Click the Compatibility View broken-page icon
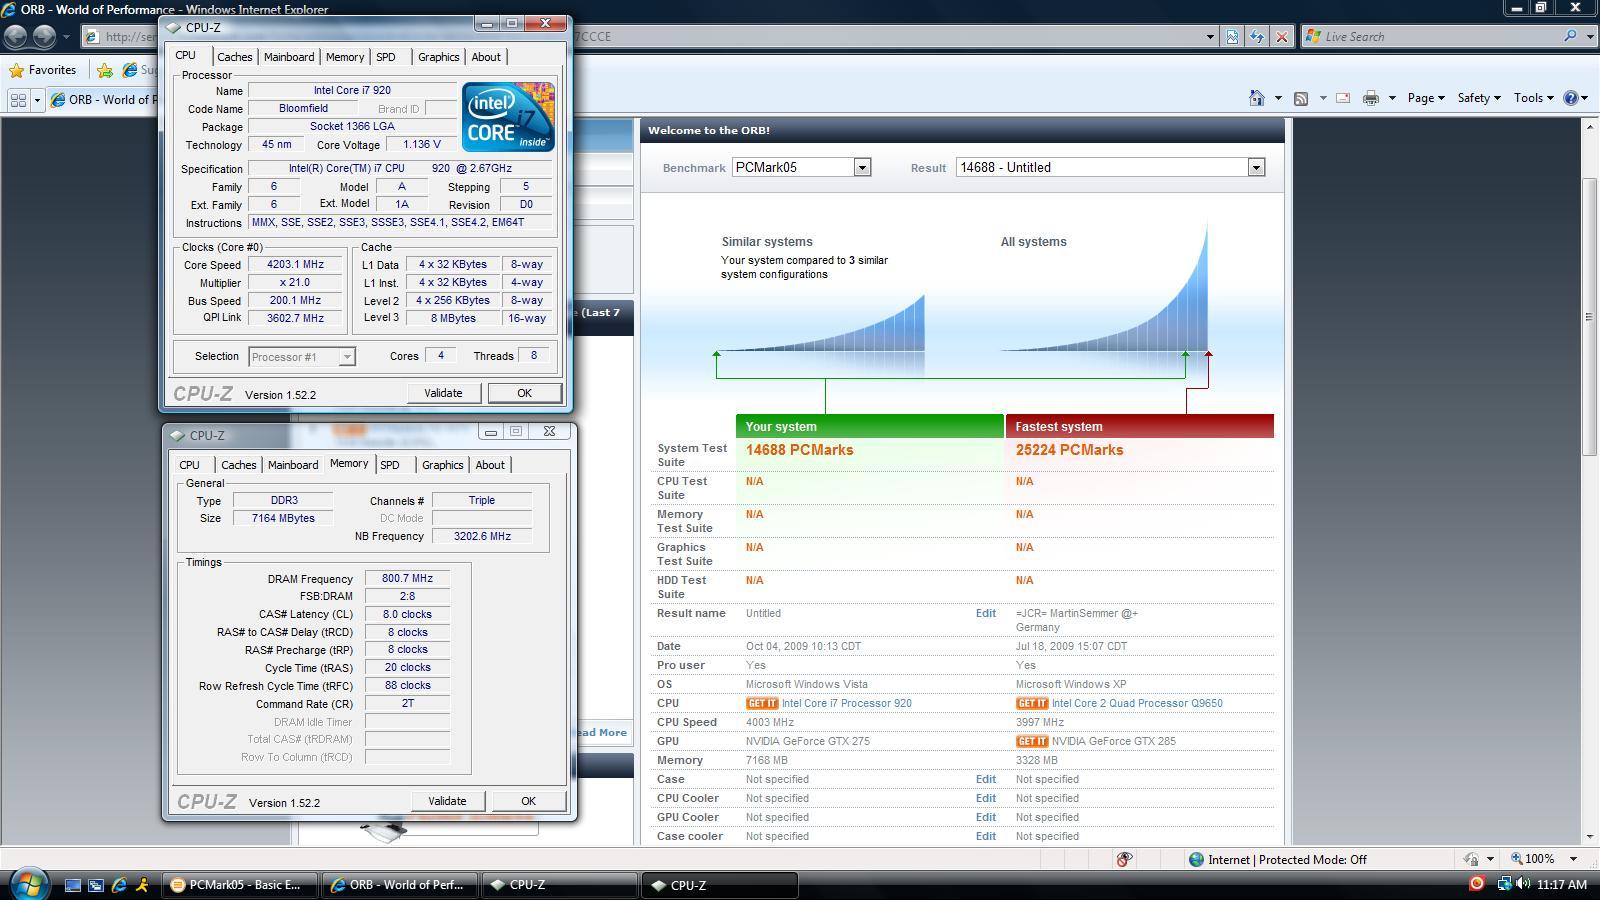1600x900 pixels. tap(1232, 37)
